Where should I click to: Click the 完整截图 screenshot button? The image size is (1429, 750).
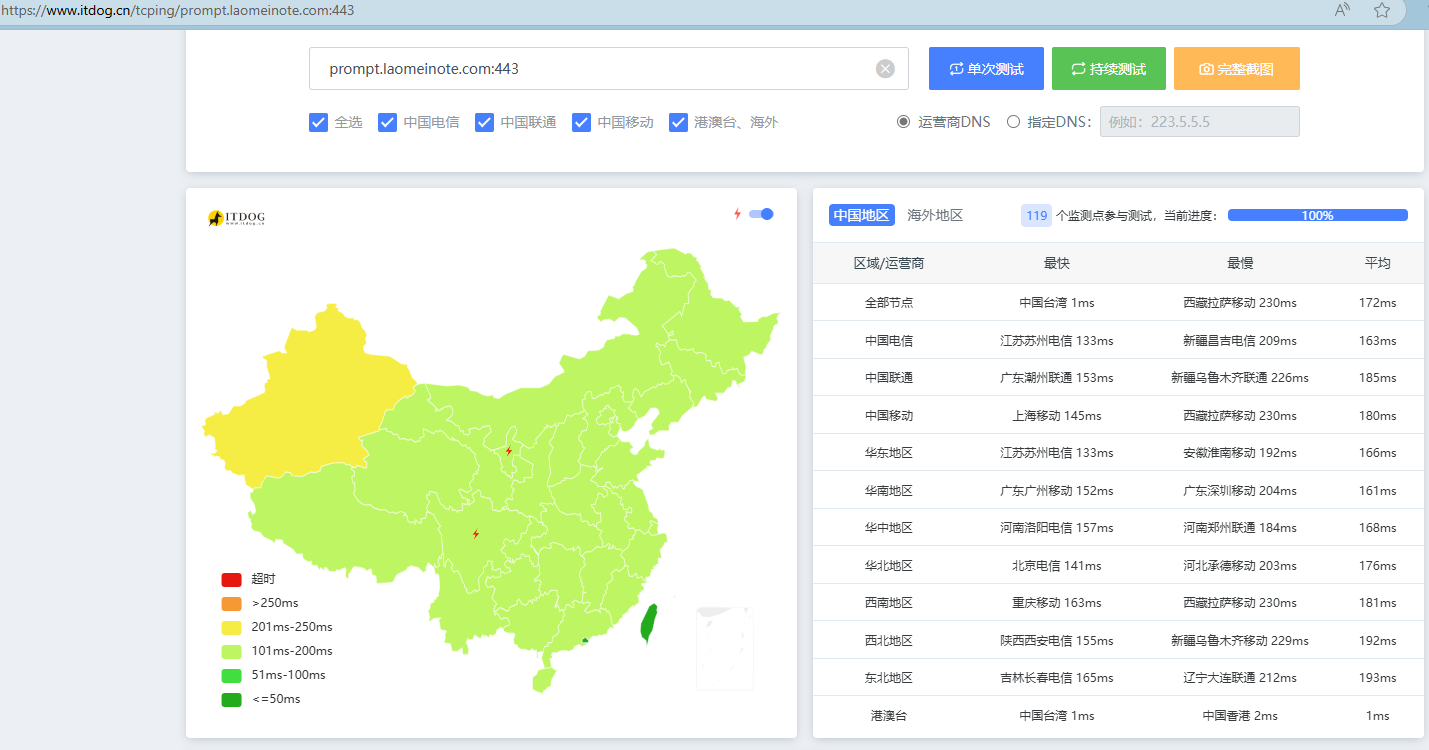(1236, 69)
